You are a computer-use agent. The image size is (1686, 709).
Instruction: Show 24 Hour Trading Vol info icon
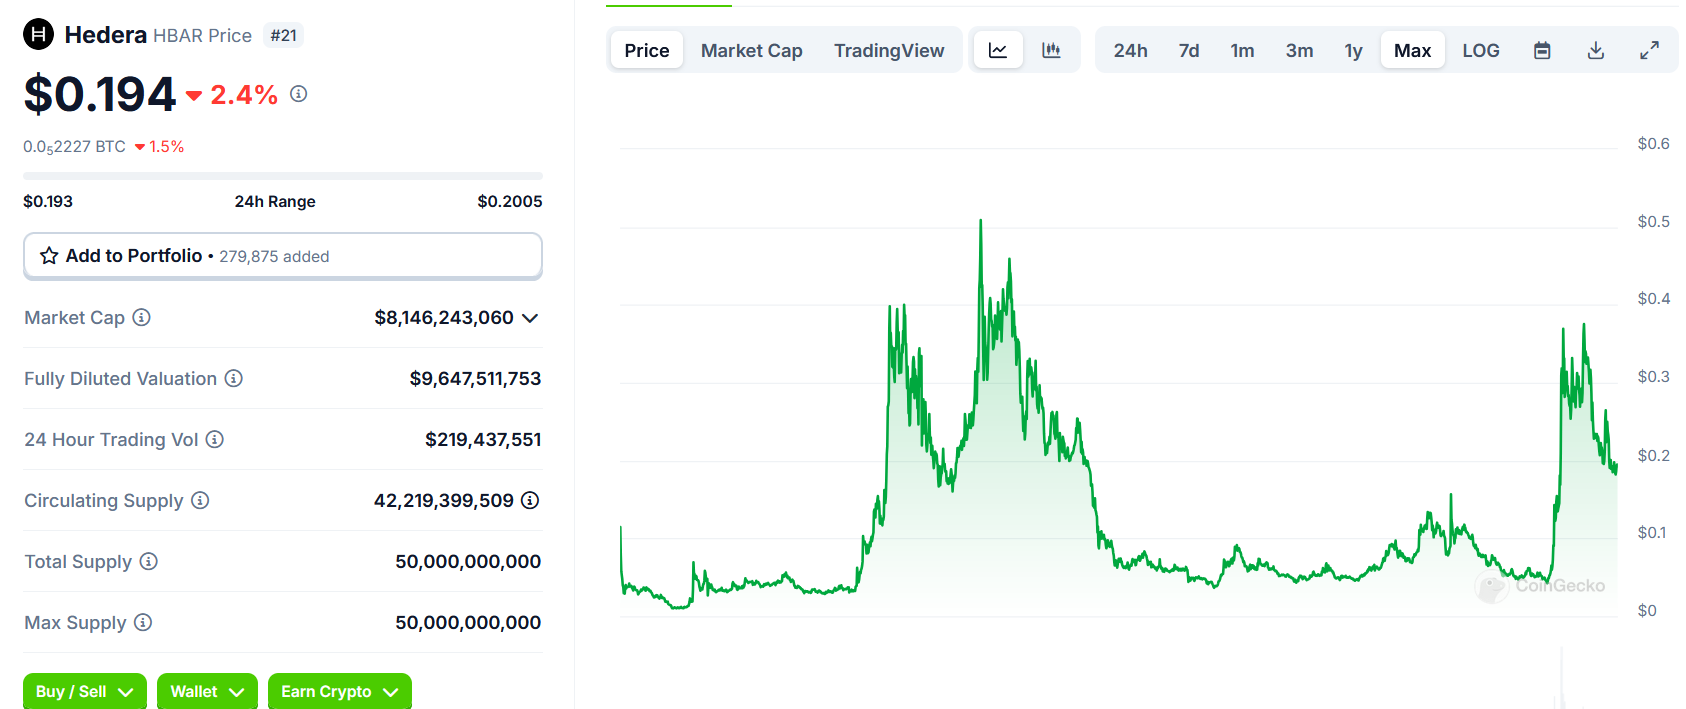pos(215,439)
